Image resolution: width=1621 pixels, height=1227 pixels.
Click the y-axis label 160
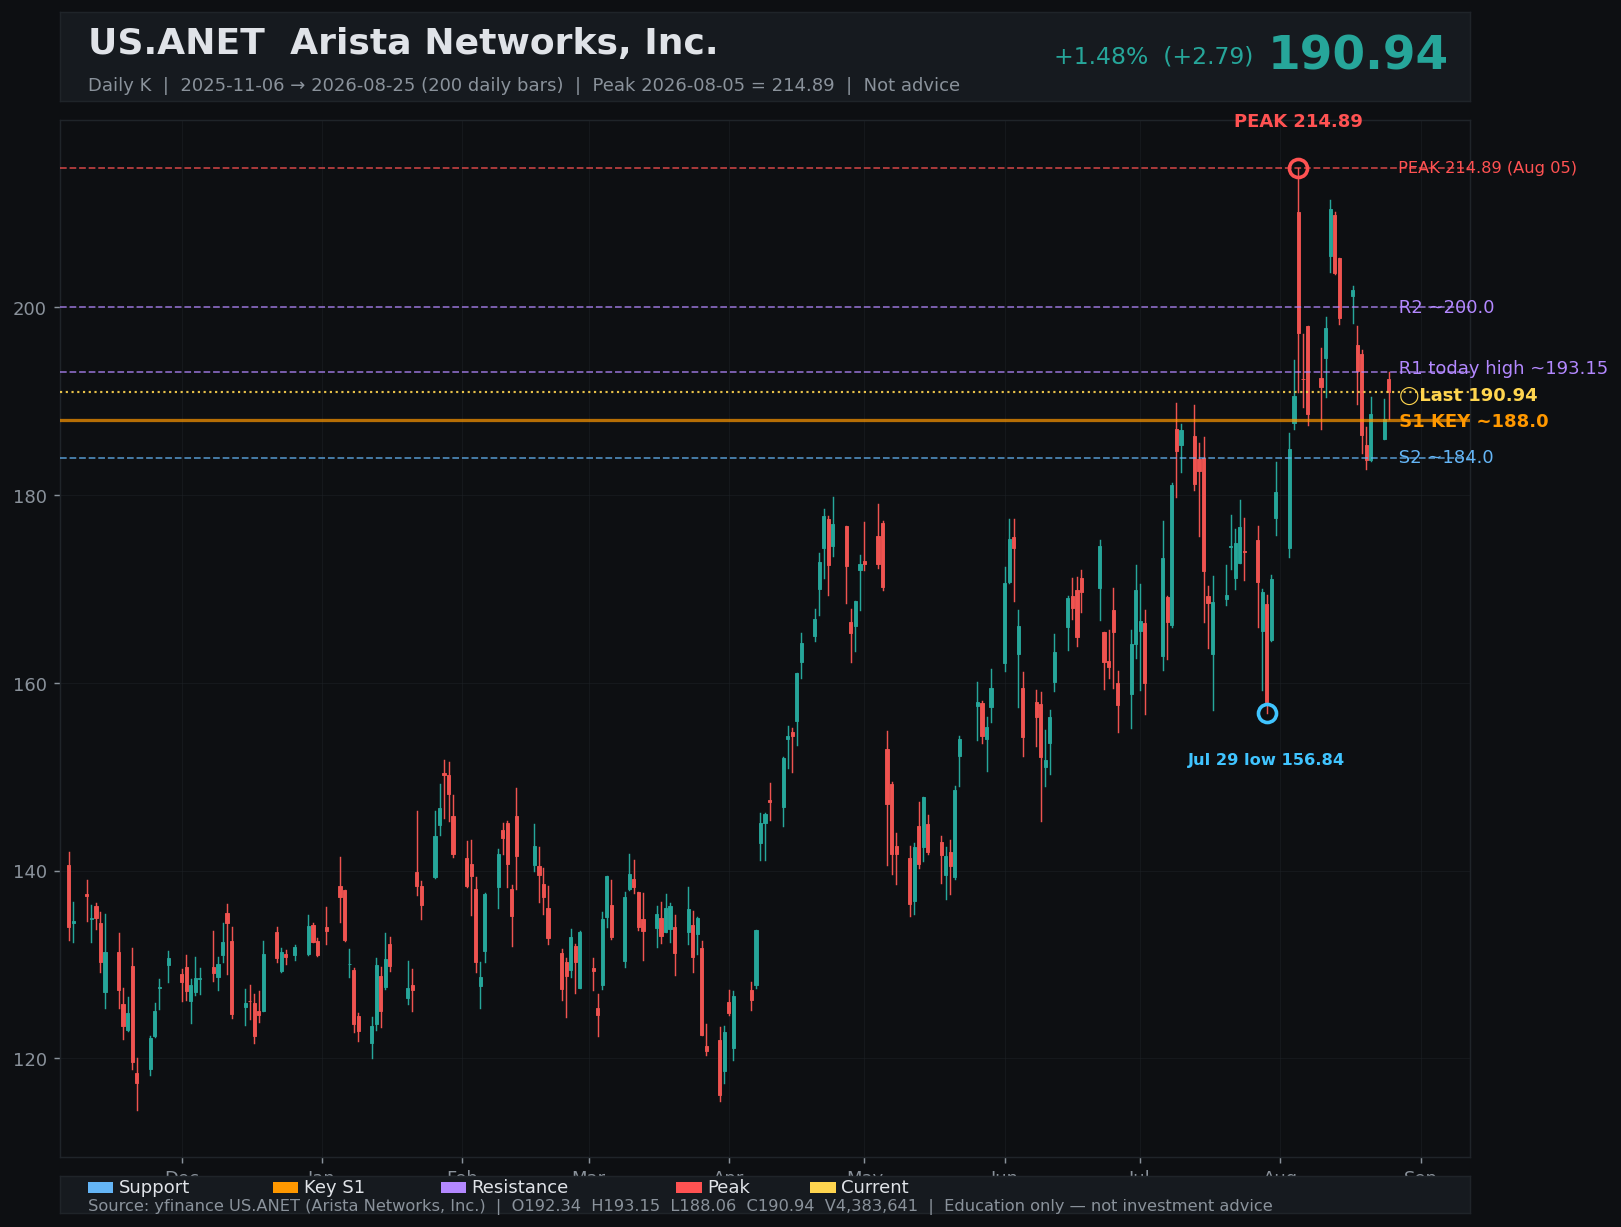click(30, 684)
